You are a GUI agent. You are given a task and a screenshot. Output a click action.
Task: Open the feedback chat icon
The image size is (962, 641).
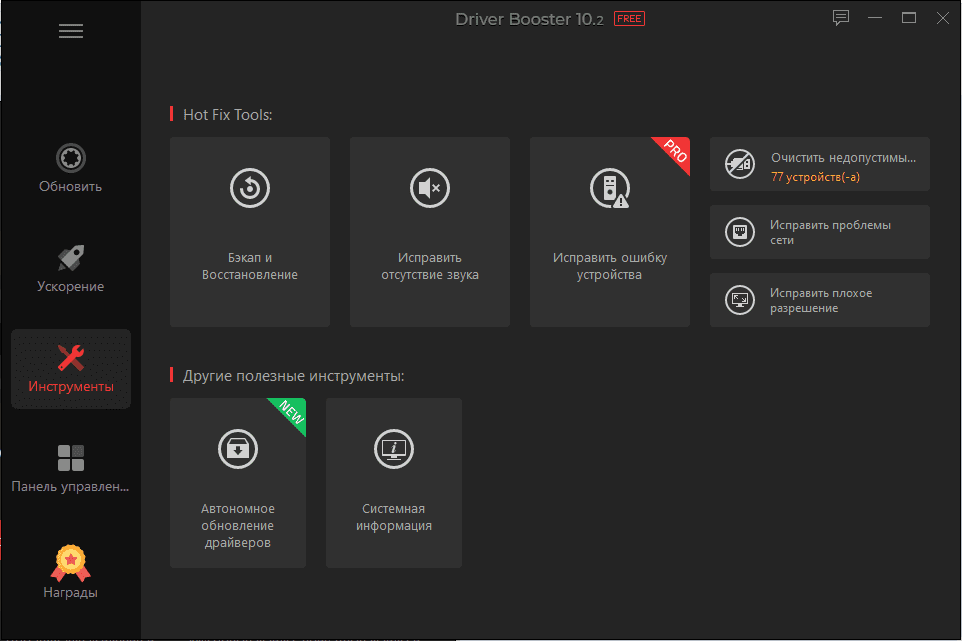841,18
